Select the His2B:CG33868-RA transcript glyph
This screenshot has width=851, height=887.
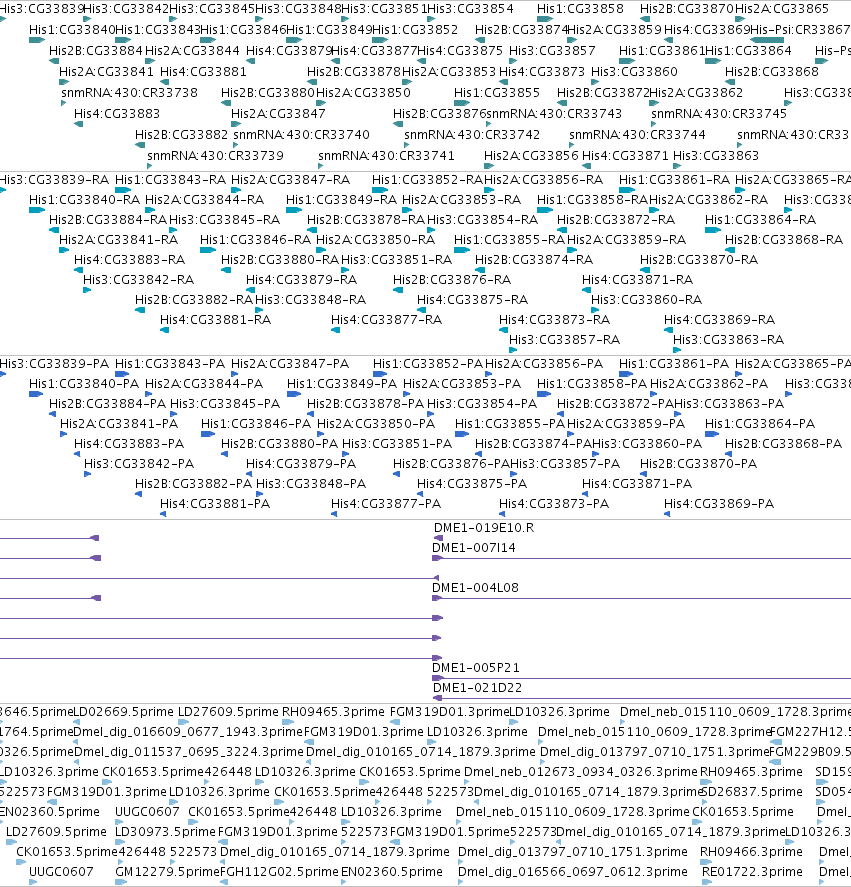(x=730, y=250)
